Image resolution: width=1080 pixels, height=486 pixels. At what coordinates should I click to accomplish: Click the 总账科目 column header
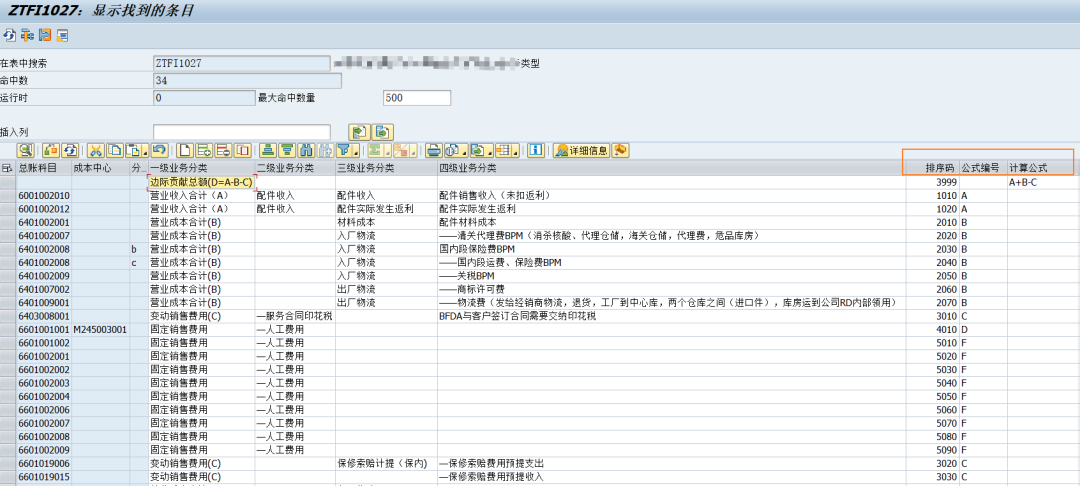tap(44, 167)
